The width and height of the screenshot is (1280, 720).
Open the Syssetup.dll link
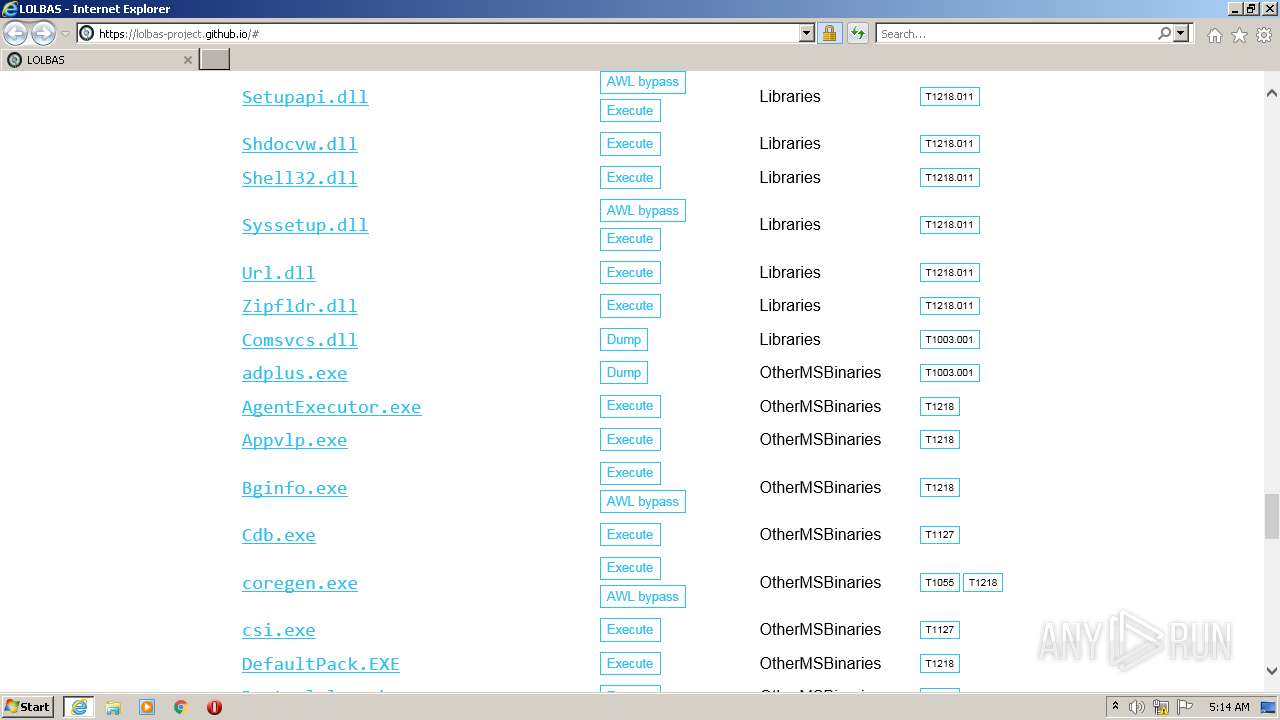point(305,225)
